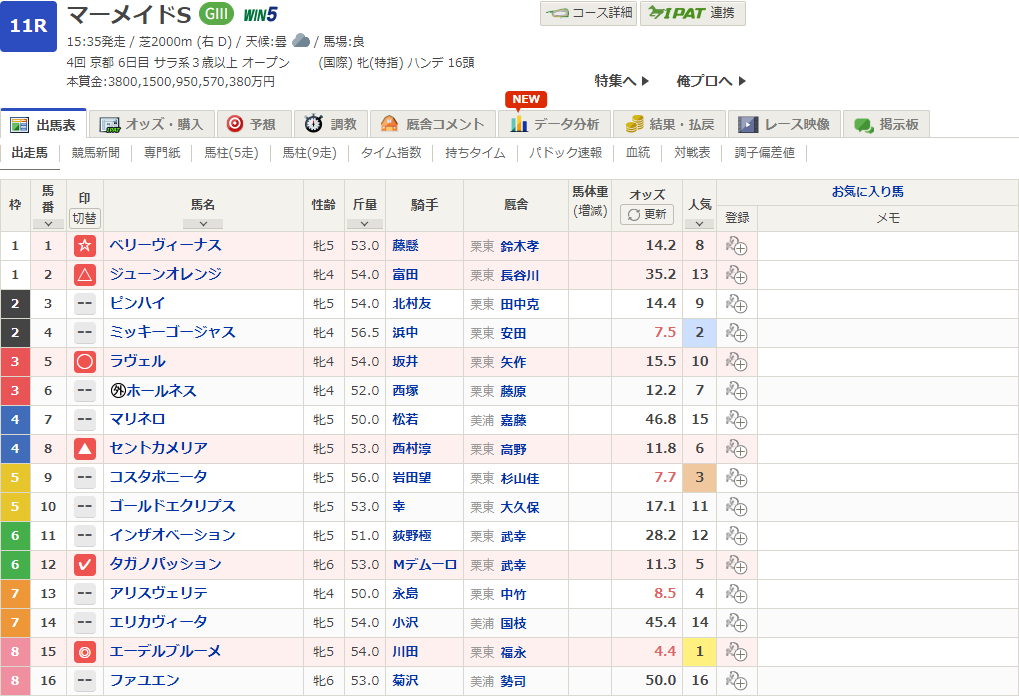The height and width of the screenshot is (696, 1019).
Task: Click the WIN5 logo icon
Action: (260, 14)
